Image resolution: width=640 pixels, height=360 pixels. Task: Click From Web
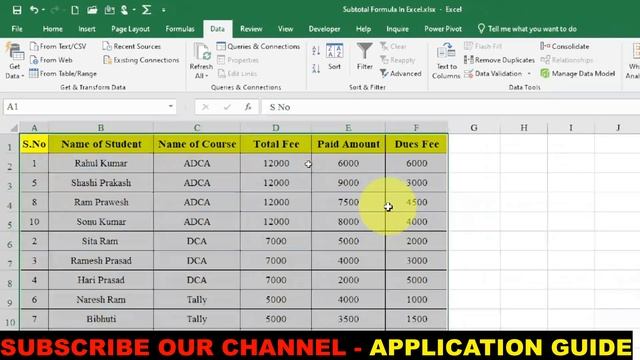point(51,60)
